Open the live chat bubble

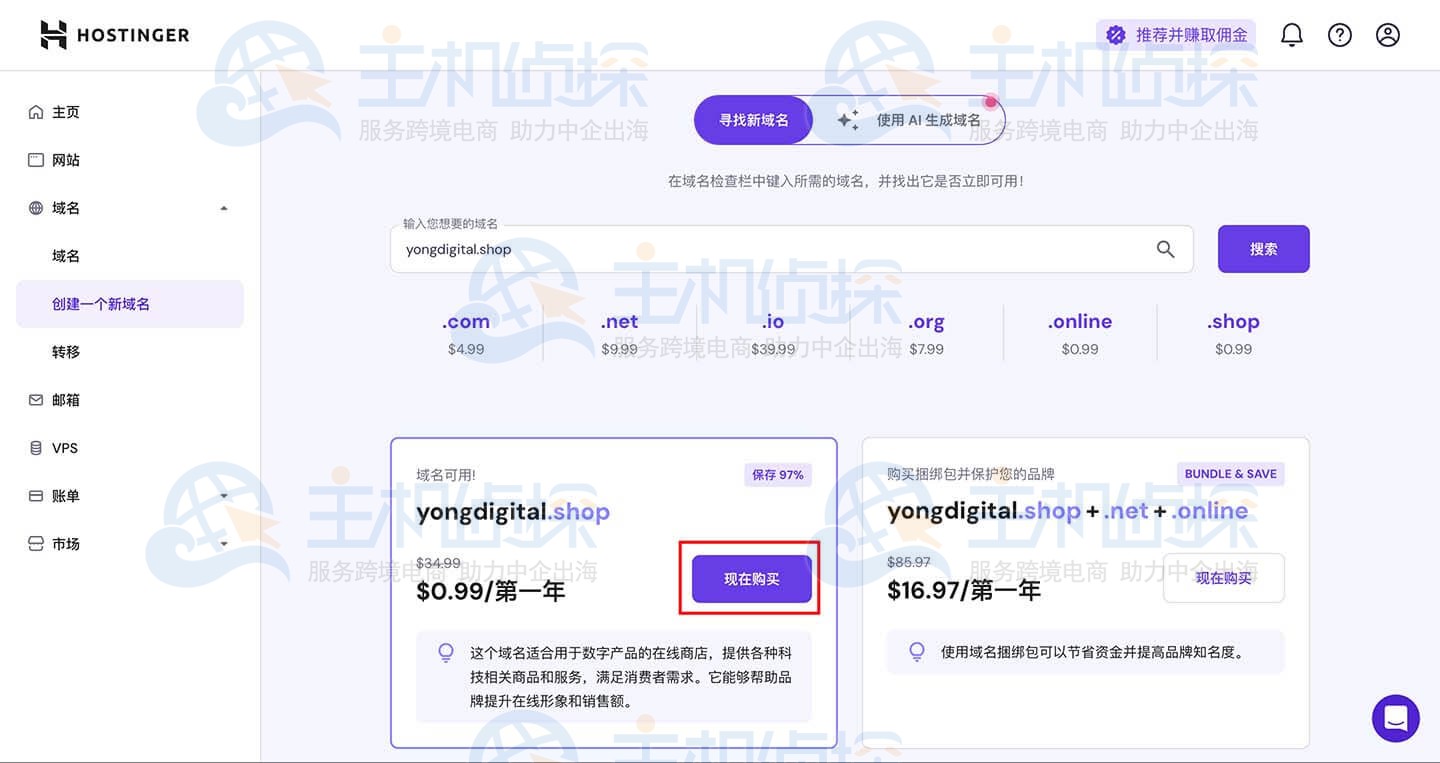(1396, 718)
